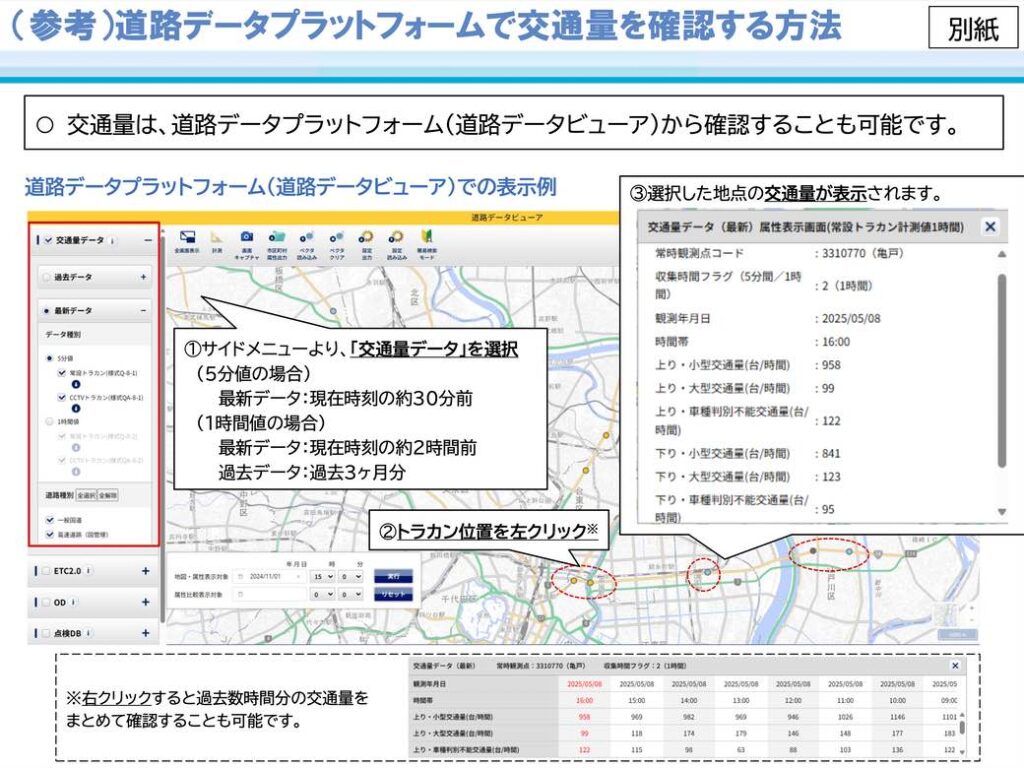Click info icon under CCTVトラカン 5分値

pyautogui.click(x=76, y=408)
